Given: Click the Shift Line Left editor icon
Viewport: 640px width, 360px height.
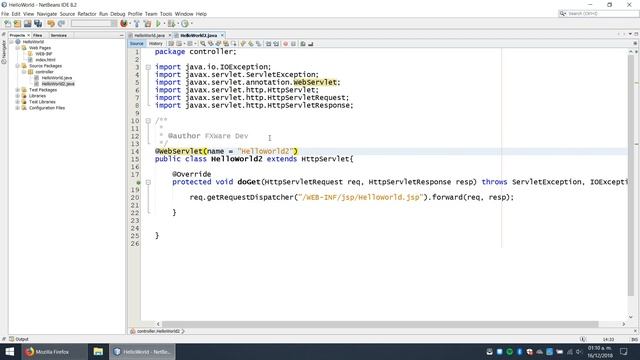Looking at the screenshot, I should (268, 44).
